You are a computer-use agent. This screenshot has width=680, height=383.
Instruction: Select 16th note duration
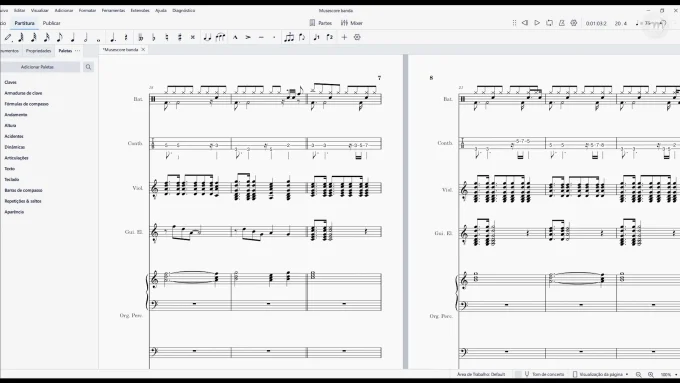46,37
